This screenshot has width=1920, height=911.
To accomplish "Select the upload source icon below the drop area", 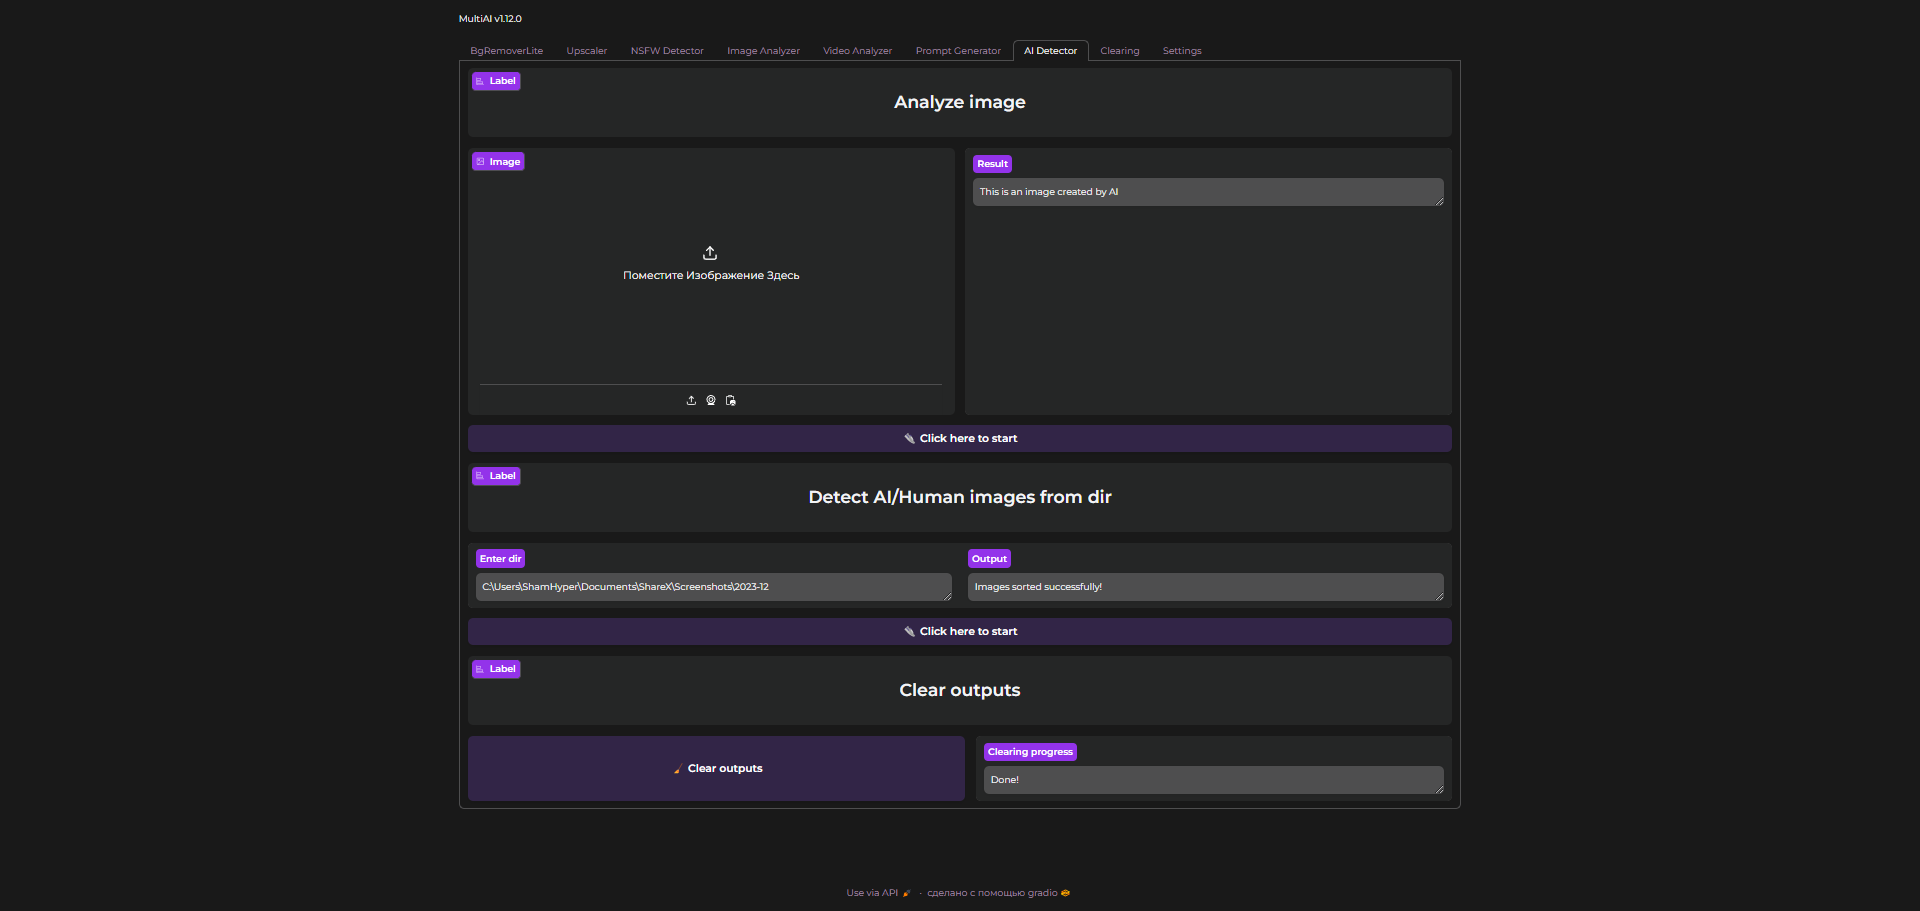I will pos(691,400).
